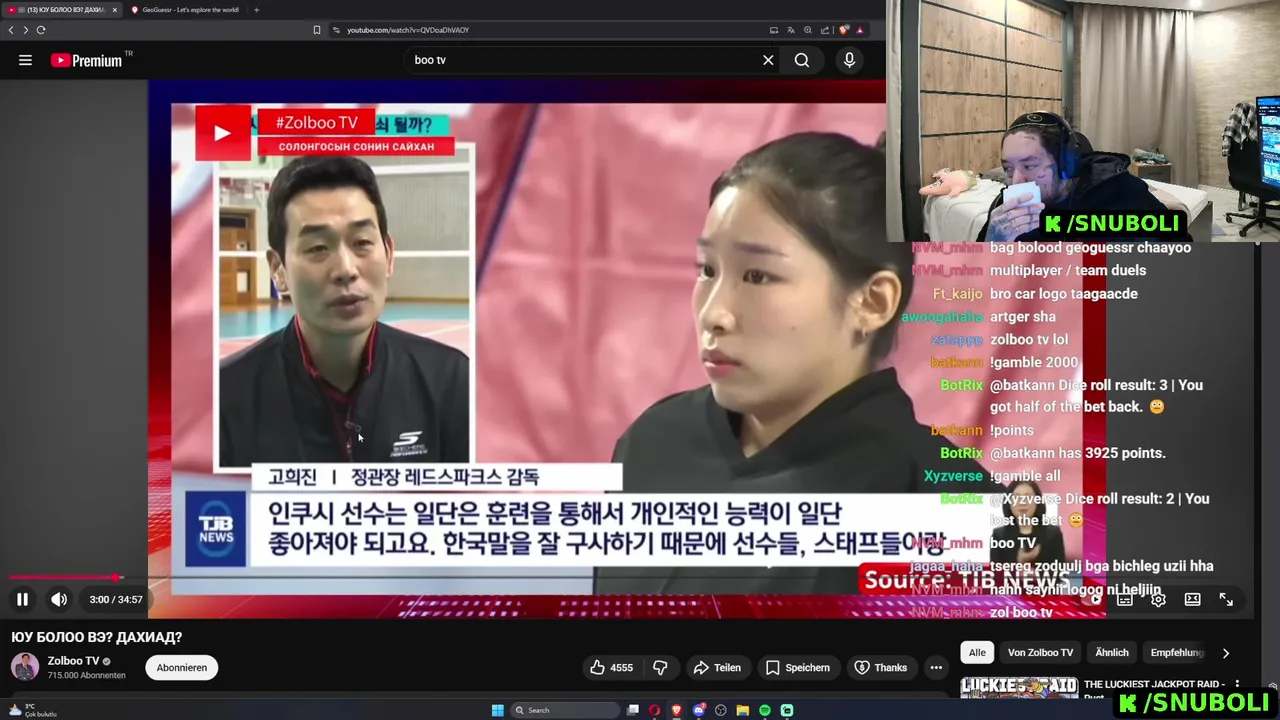This screenshot has height=720, width=1280.
Task: Click the 715.000 Abonnenten subscriber count
Action: pyautogui.click(x=86, y=675)
